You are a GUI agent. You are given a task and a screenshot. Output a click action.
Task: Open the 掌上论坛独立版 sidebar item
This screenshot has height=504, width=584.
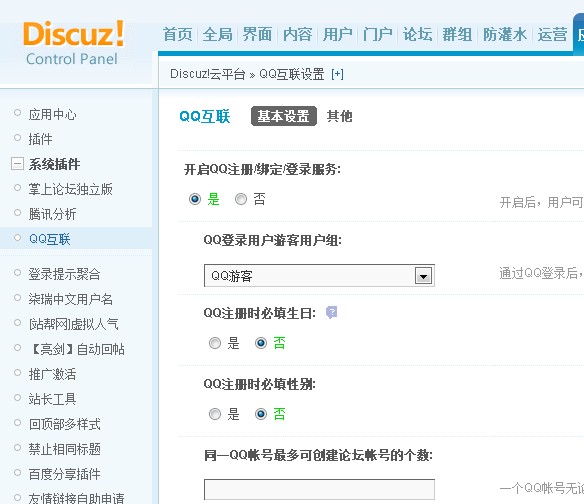click(70, 189)
